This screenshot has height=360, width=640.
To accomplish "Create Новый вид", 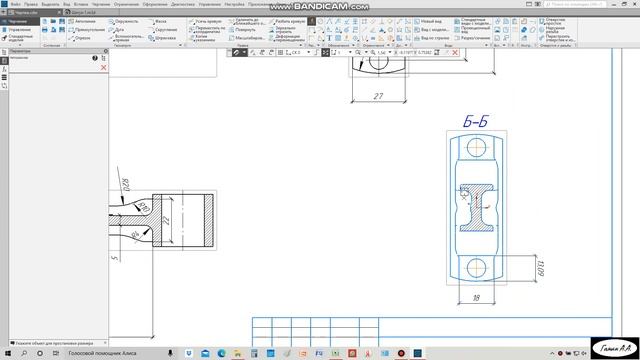I will pos(428,21).
